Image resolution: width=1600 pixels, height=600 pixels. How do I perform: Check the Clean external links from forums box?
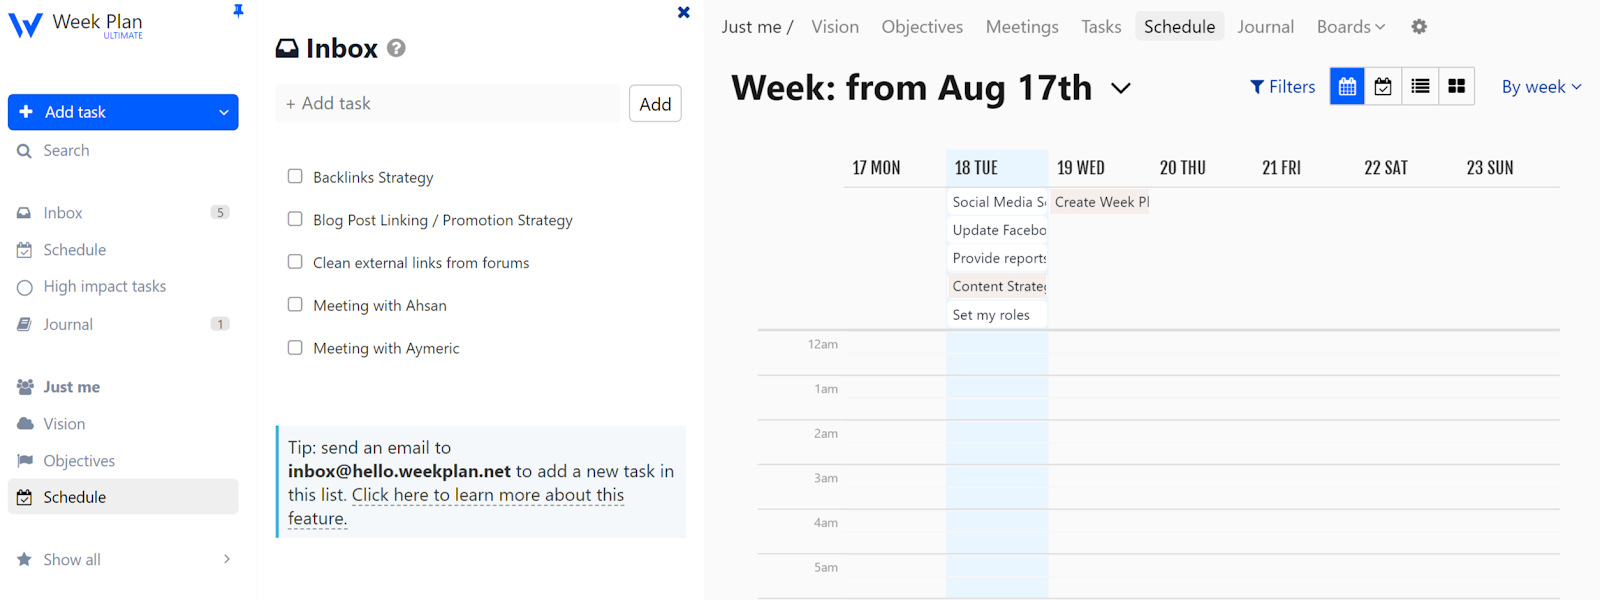coord(295,261)
